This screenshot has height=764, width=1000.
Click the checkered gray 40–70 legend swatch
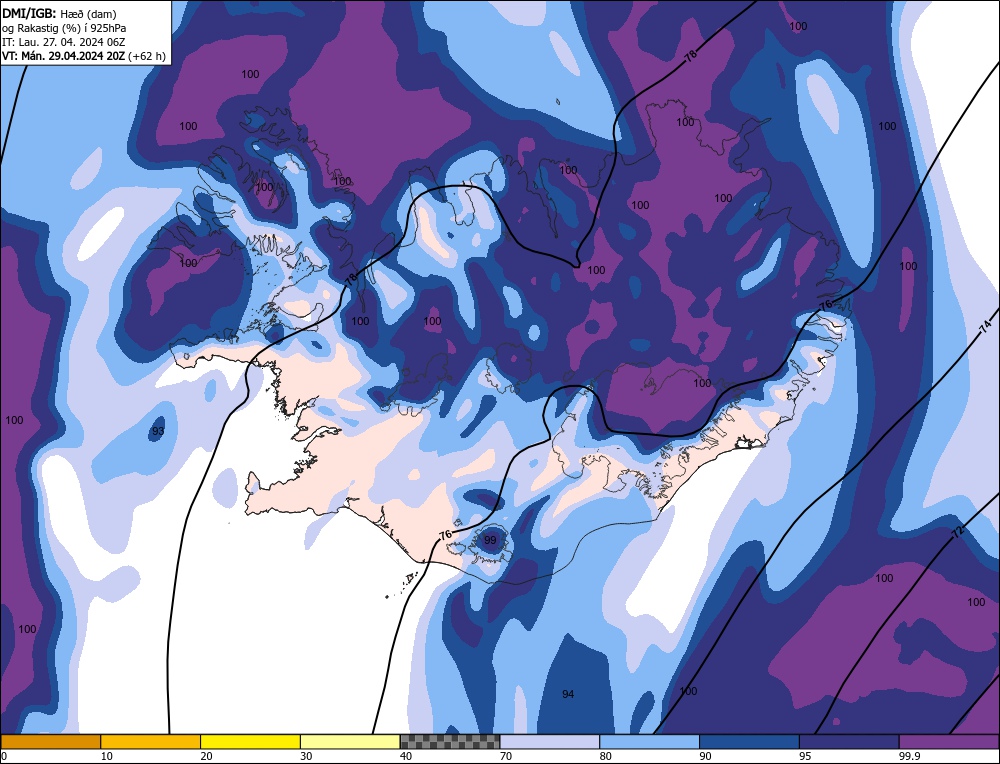(x=450, y=741)
